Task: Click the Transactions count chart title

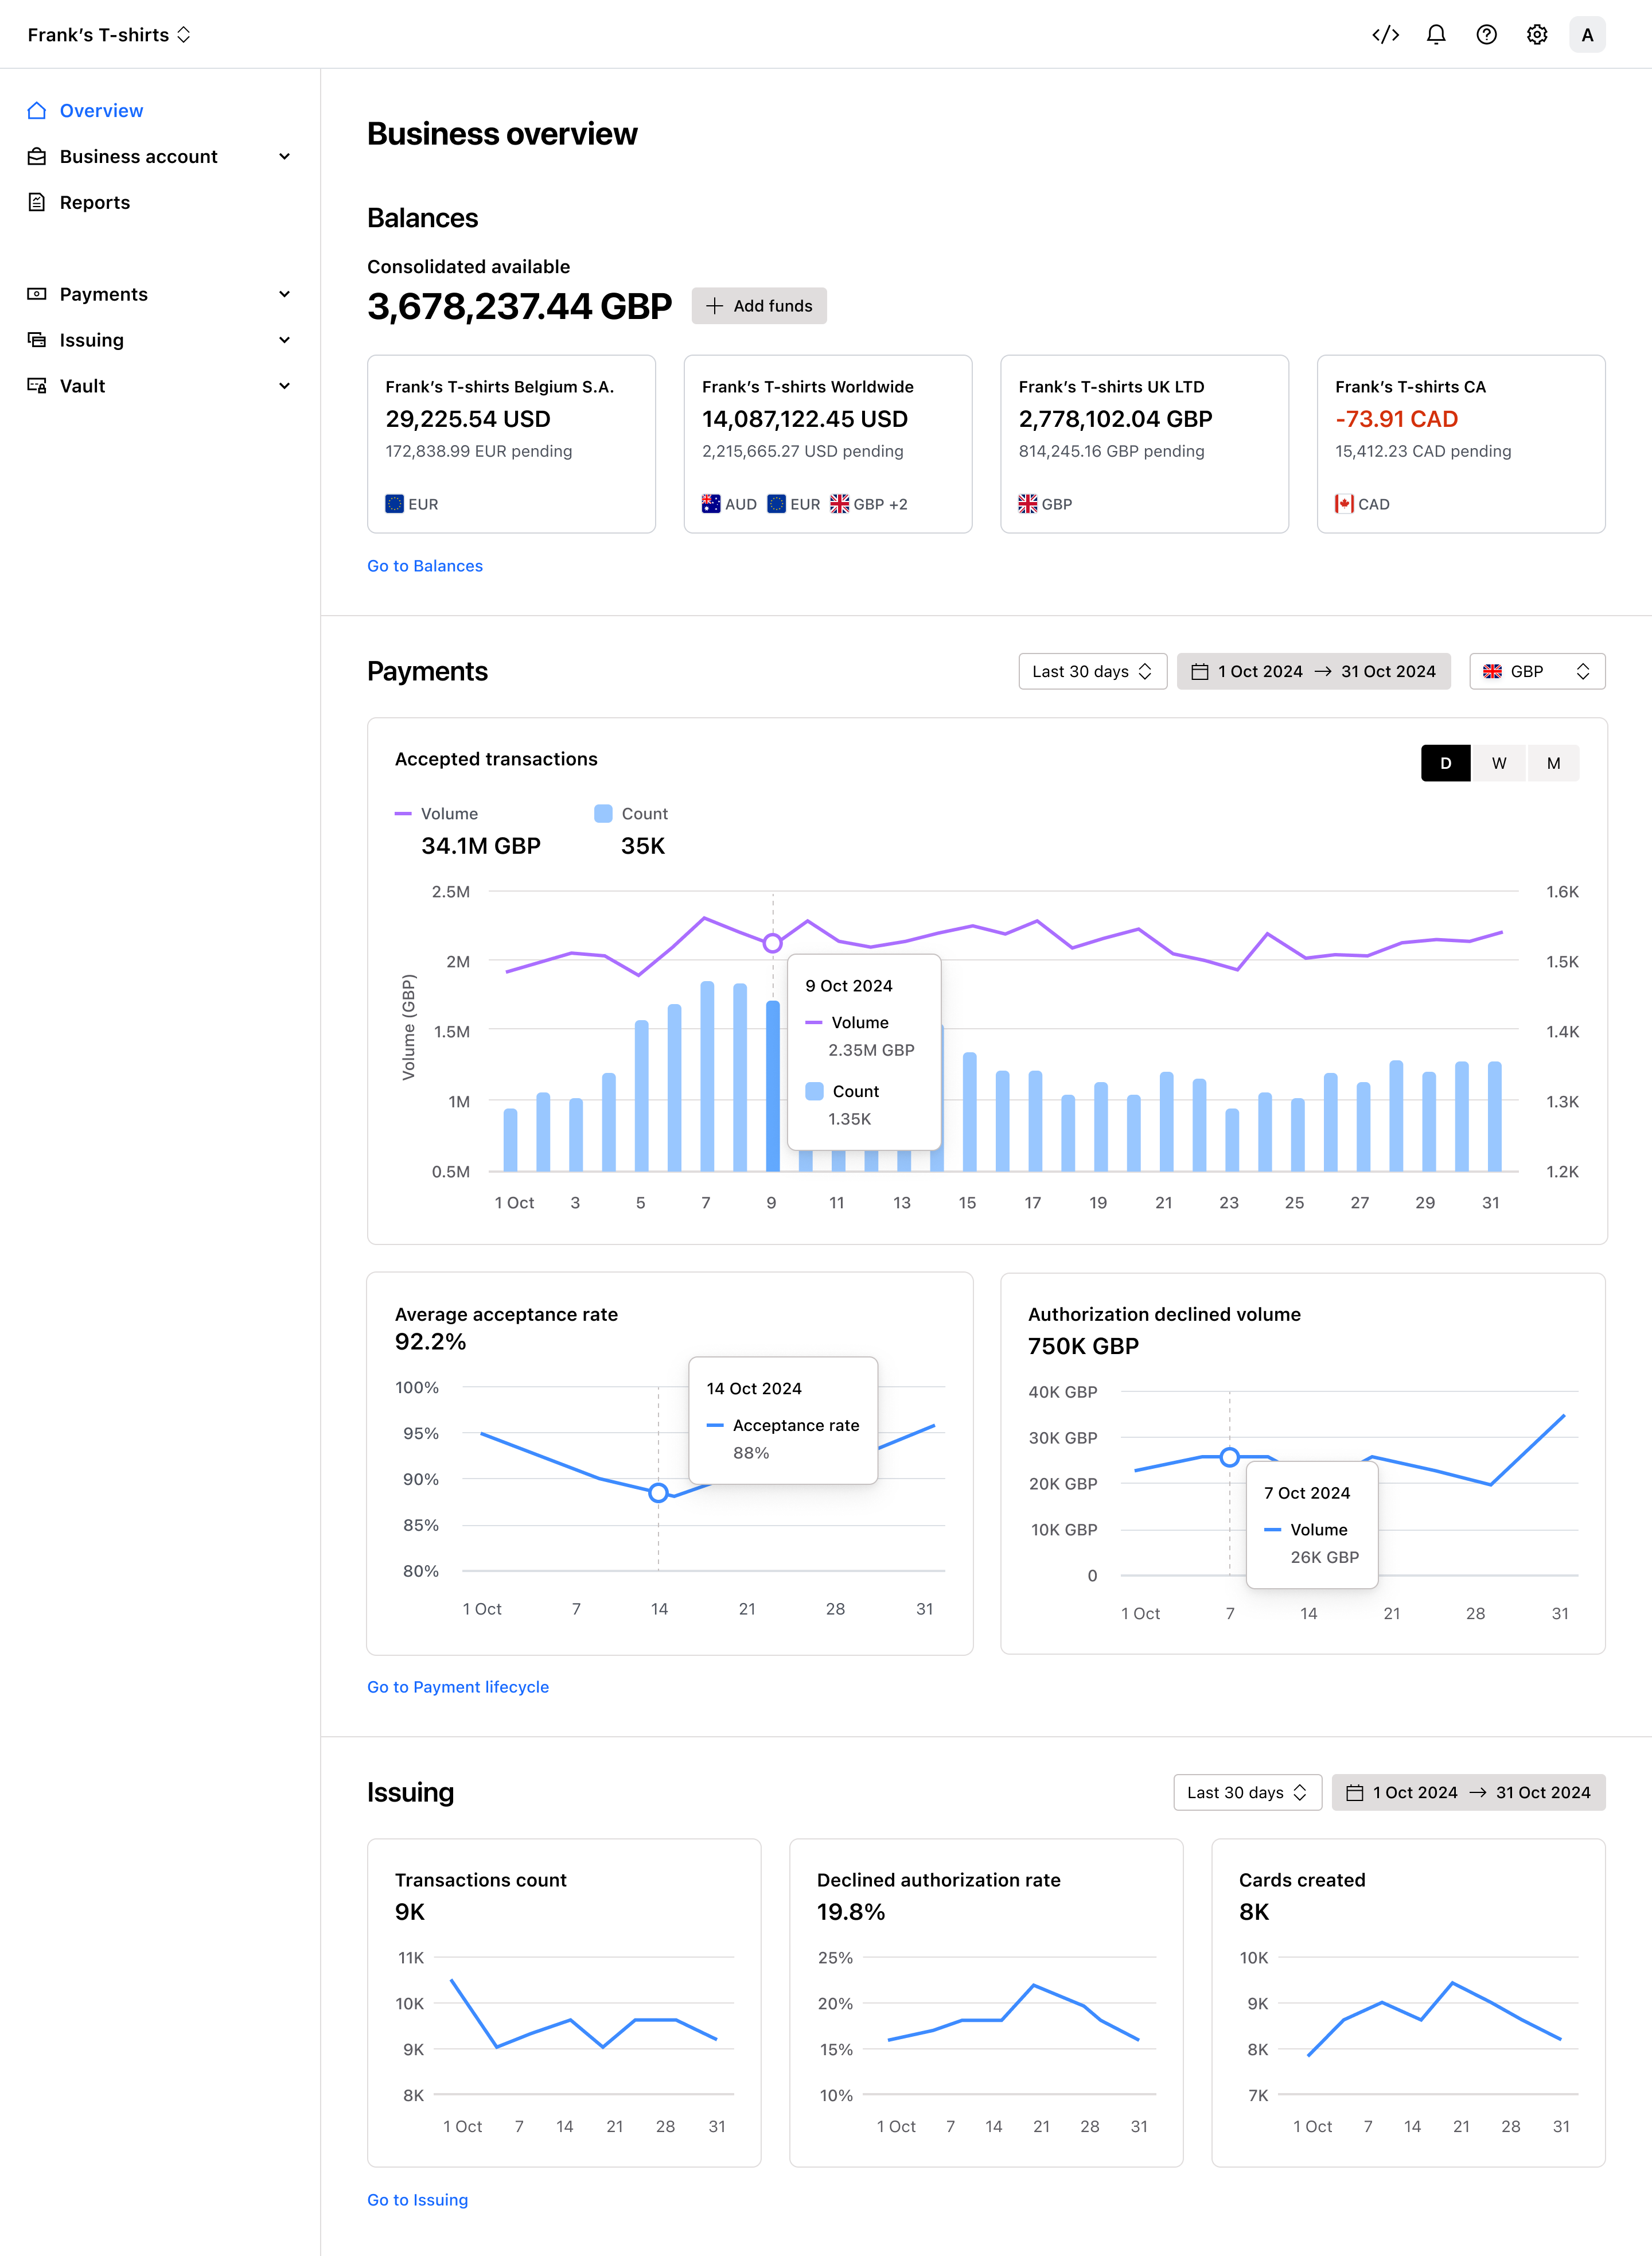Action: pos(480,1880)
